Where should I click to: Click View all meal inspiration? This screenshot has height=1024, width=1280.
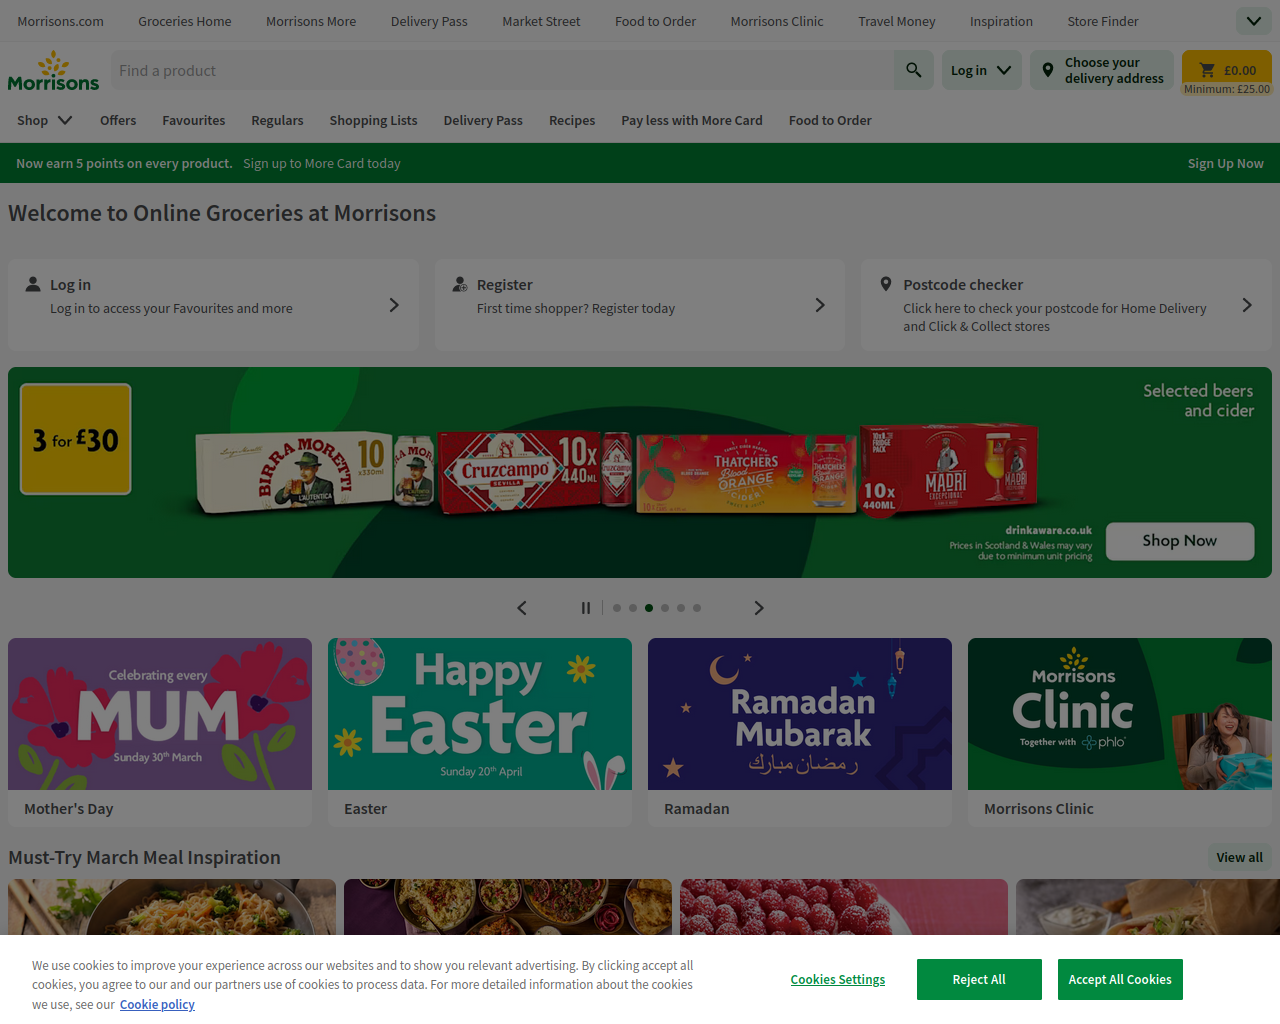1240,857
